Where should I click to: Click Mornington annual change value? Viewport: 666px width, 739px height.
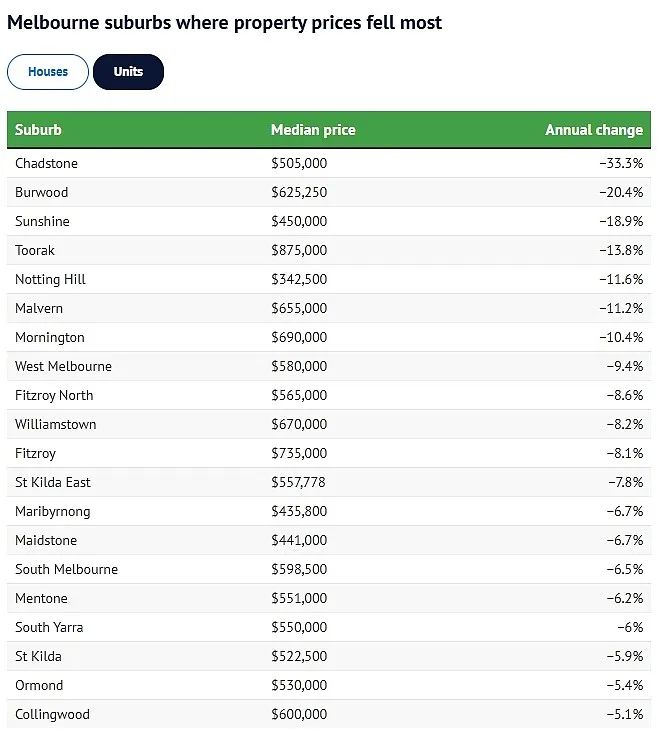pyautogui.click(x=621, y=337)
